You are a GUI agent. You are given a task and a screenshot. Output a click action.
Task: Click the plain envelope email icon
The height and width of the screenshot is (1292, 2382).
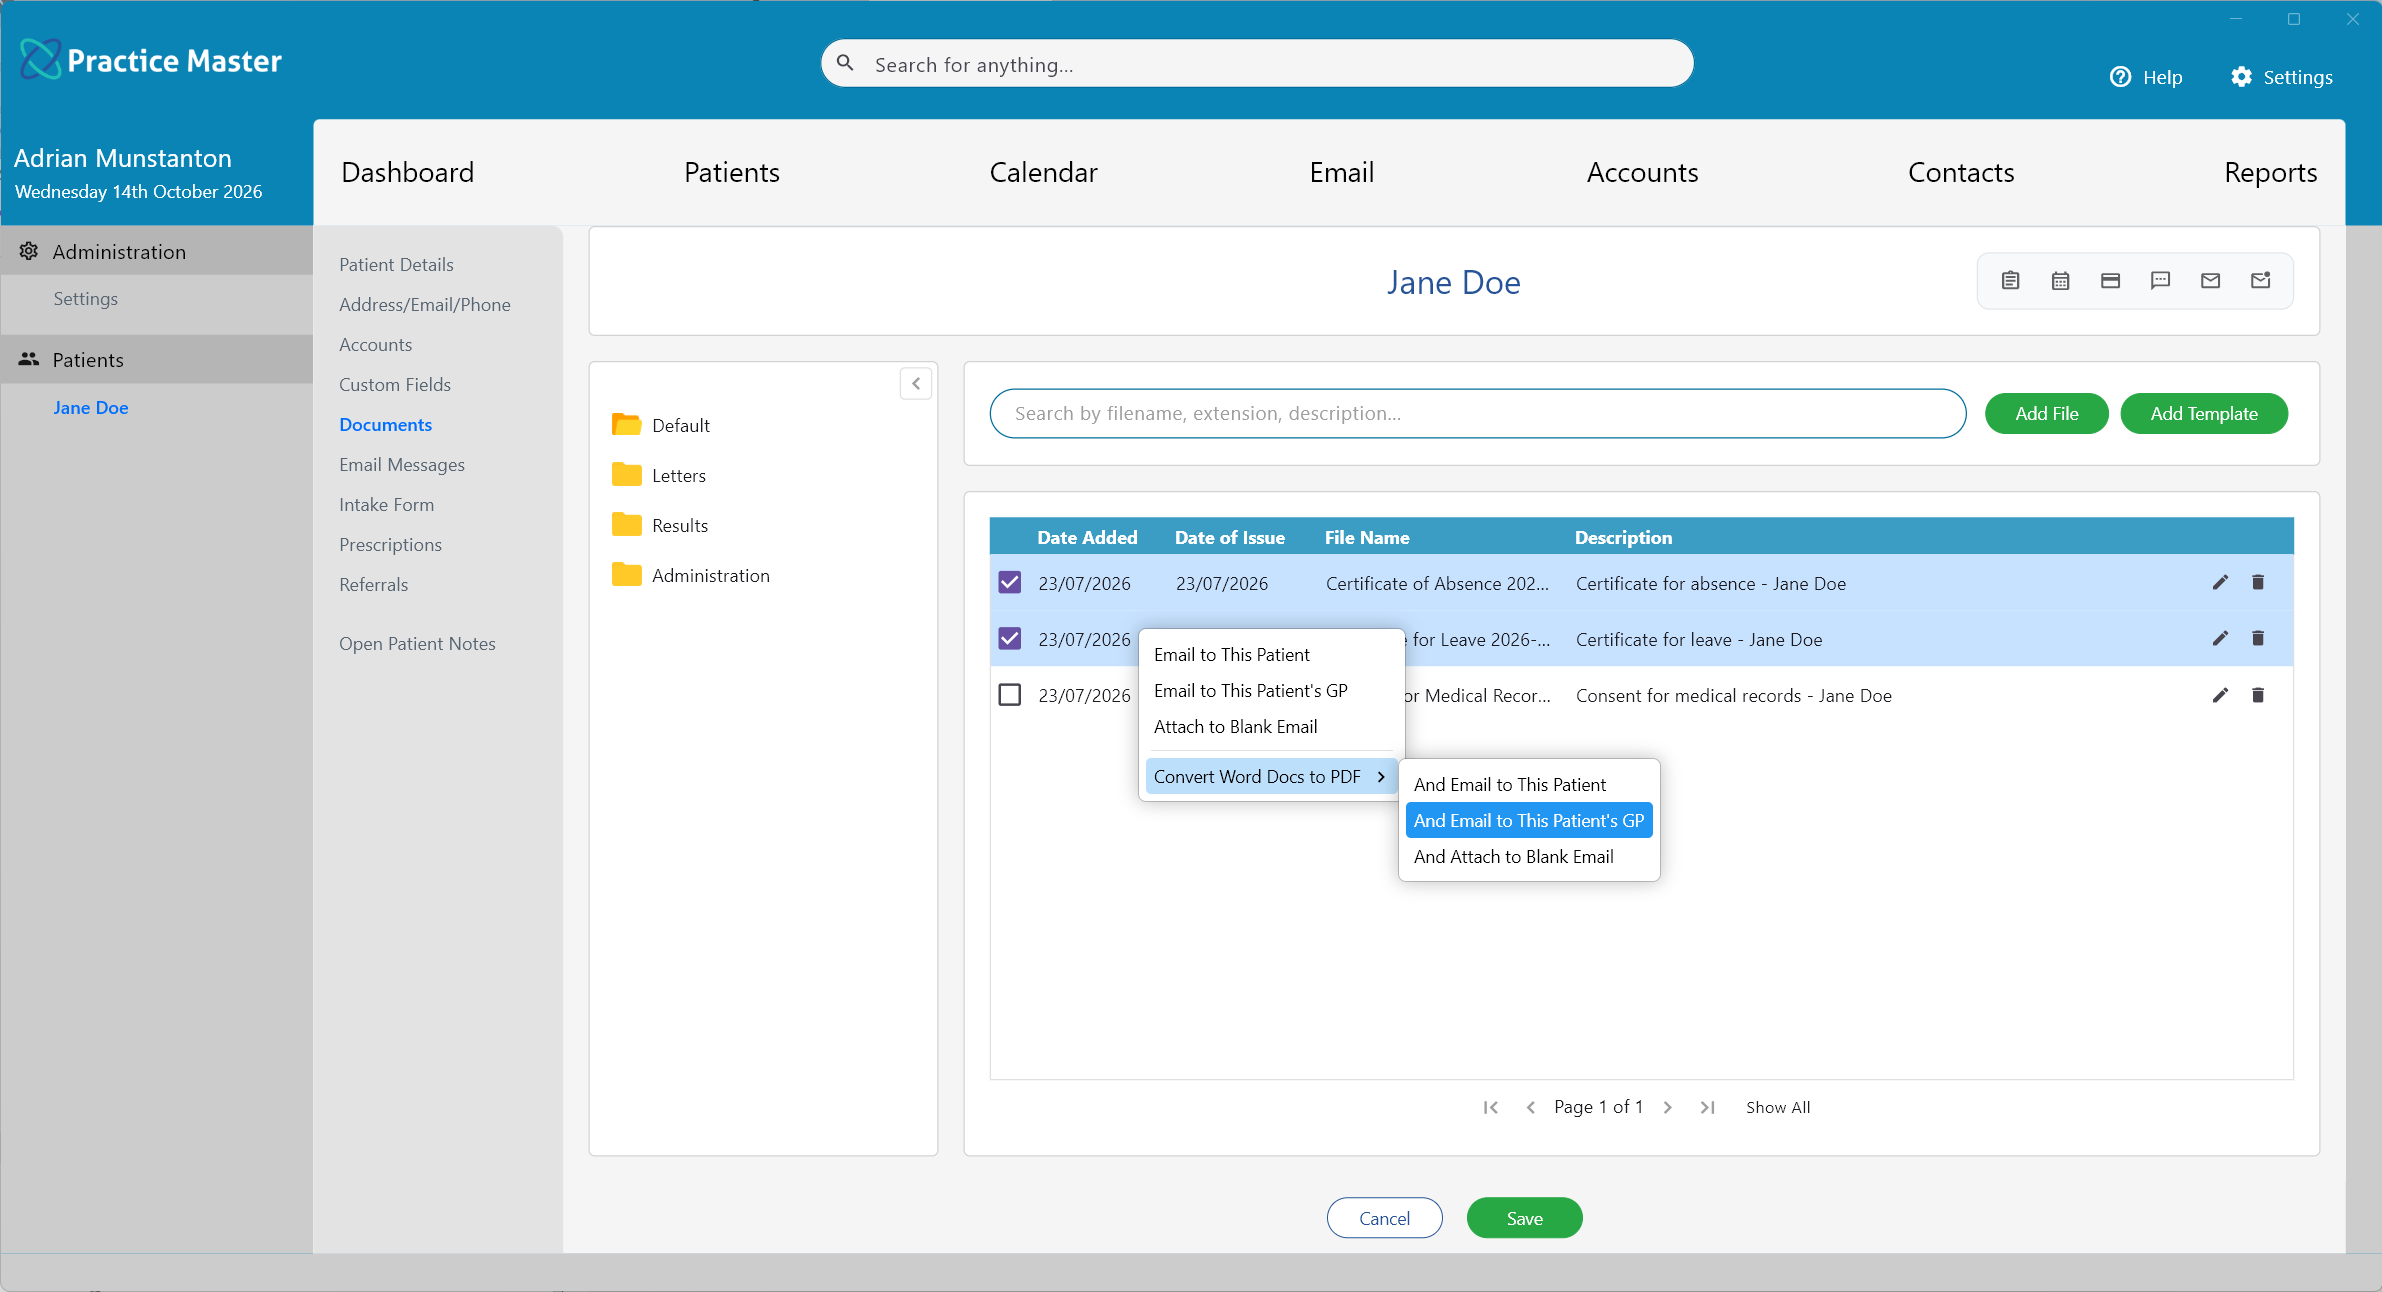pyautogui.click(x=2210, y=281)
